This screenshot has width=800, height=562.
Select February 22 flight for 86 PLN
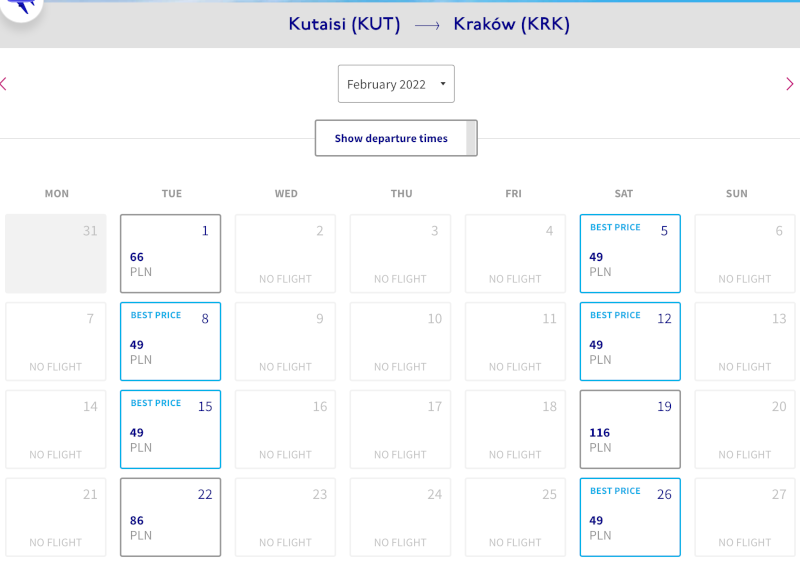tap(170, 517)
